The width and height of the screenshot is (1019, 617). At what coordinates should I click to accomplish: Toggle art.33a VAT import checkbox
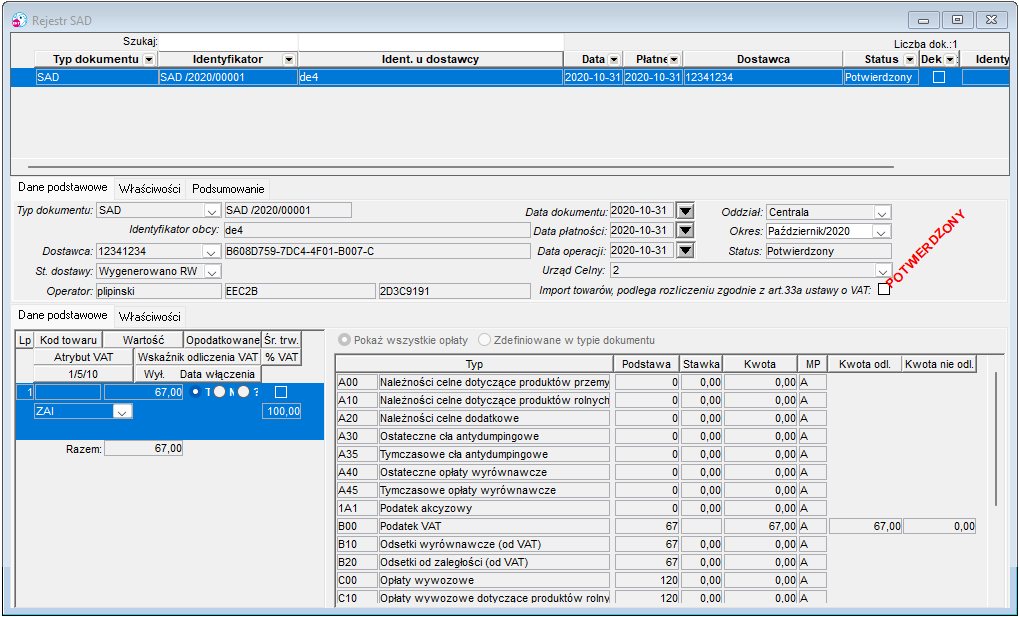coord(884,290)
